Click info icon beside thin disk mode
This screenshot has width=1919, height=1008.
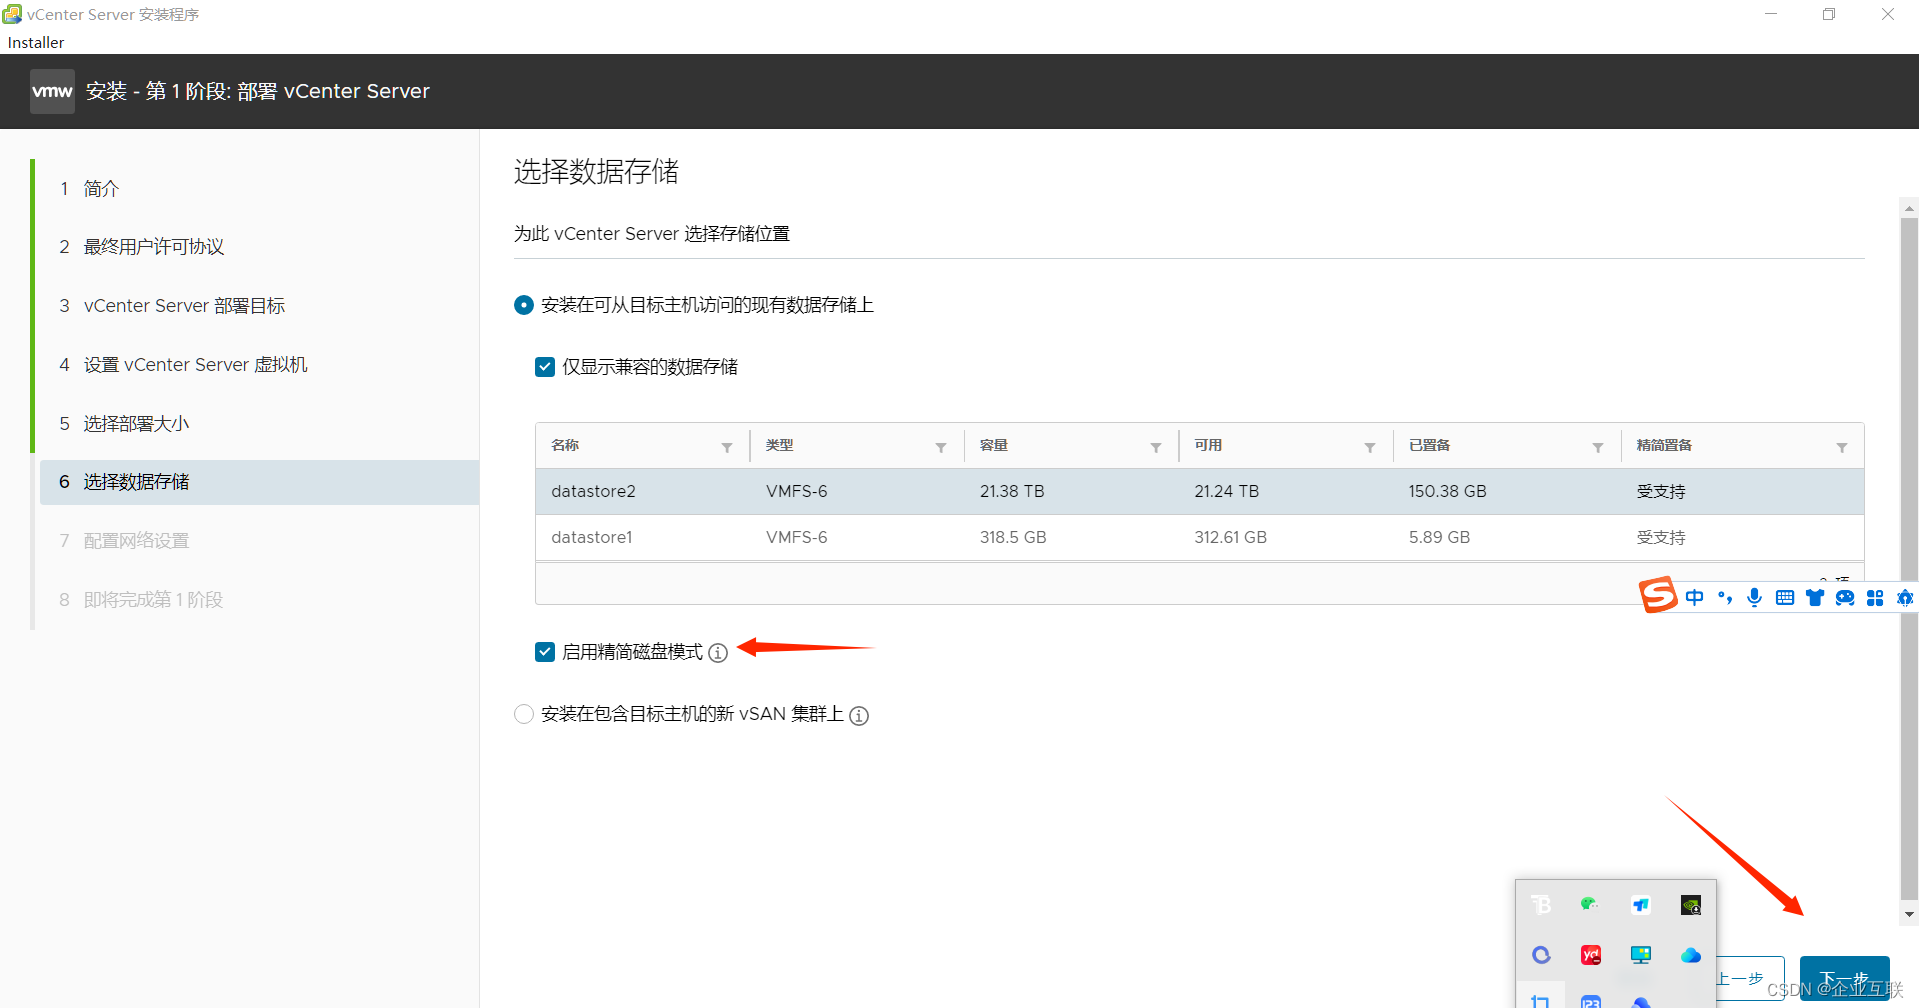click(x=718, y=653)
